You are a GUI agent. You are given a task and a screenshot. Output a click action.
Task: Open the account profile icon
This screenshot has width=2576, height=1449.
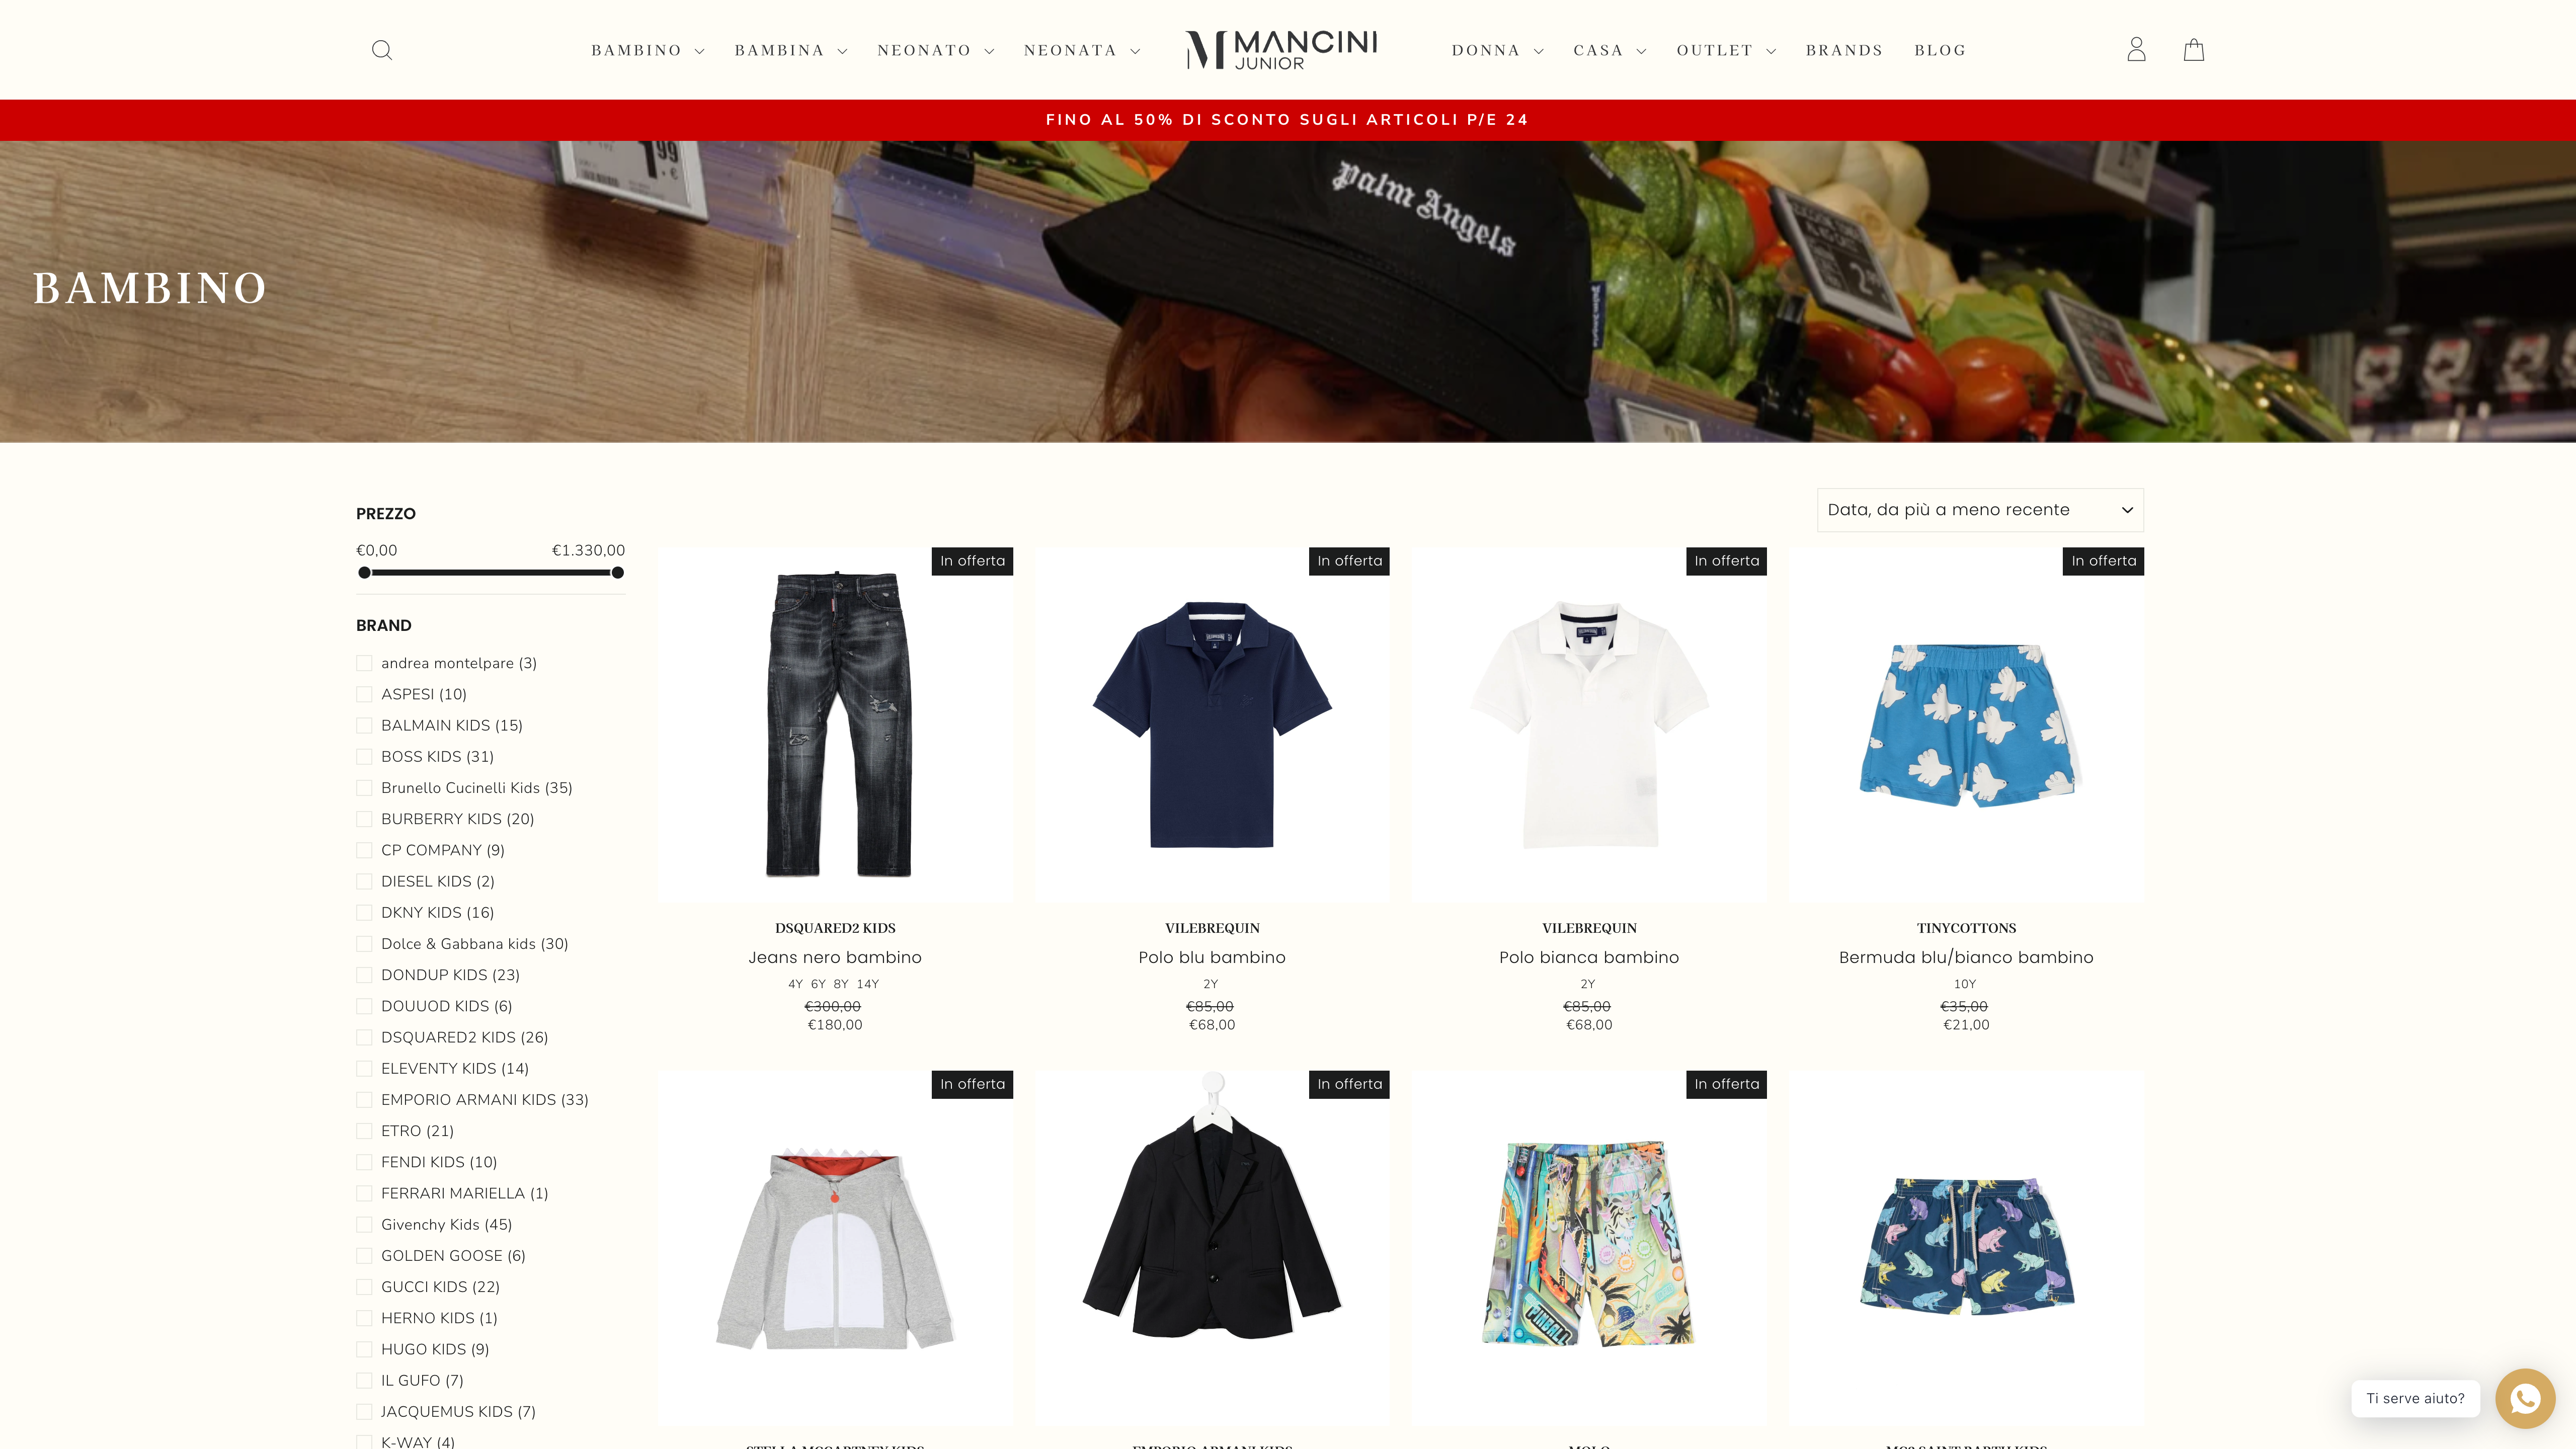tap(2136, 50)
